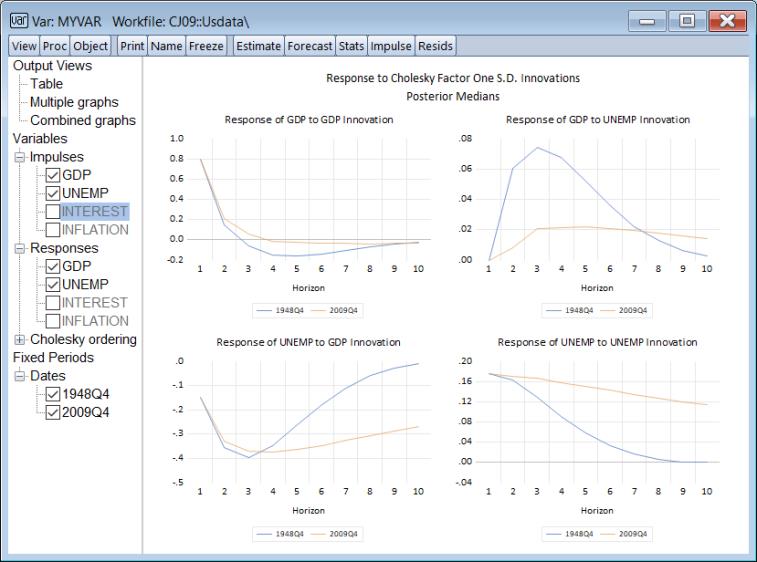Open the View menu button

click(x=24, y=46)
